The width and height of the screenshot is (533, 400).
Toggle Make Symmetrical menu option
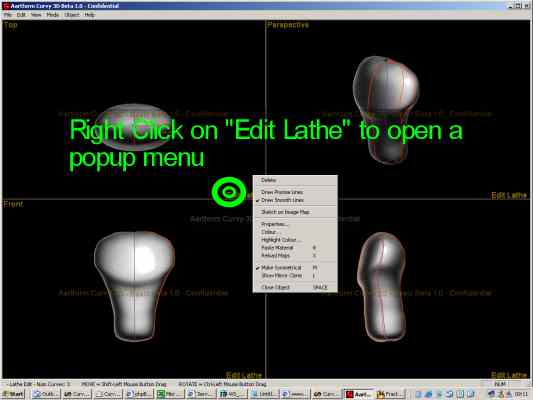(x=281, y=268)
